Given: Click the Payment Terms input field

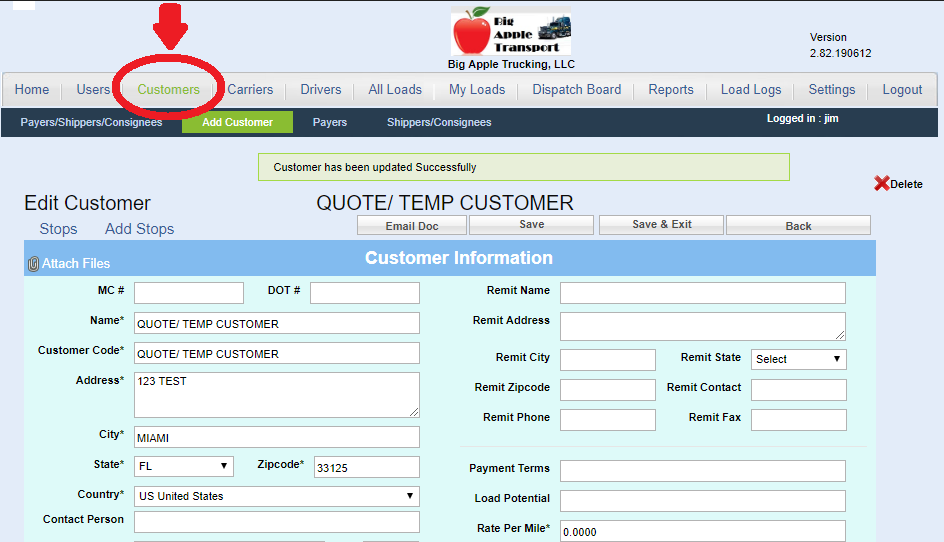Looking at the screenshot, I should click(x=703, y=471).
